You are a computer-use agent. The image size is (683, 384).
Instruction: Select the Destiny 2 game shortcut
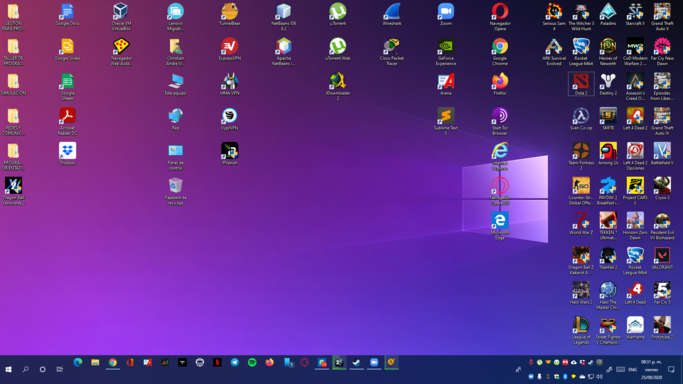pyautogui.click(x=608, y=84)
